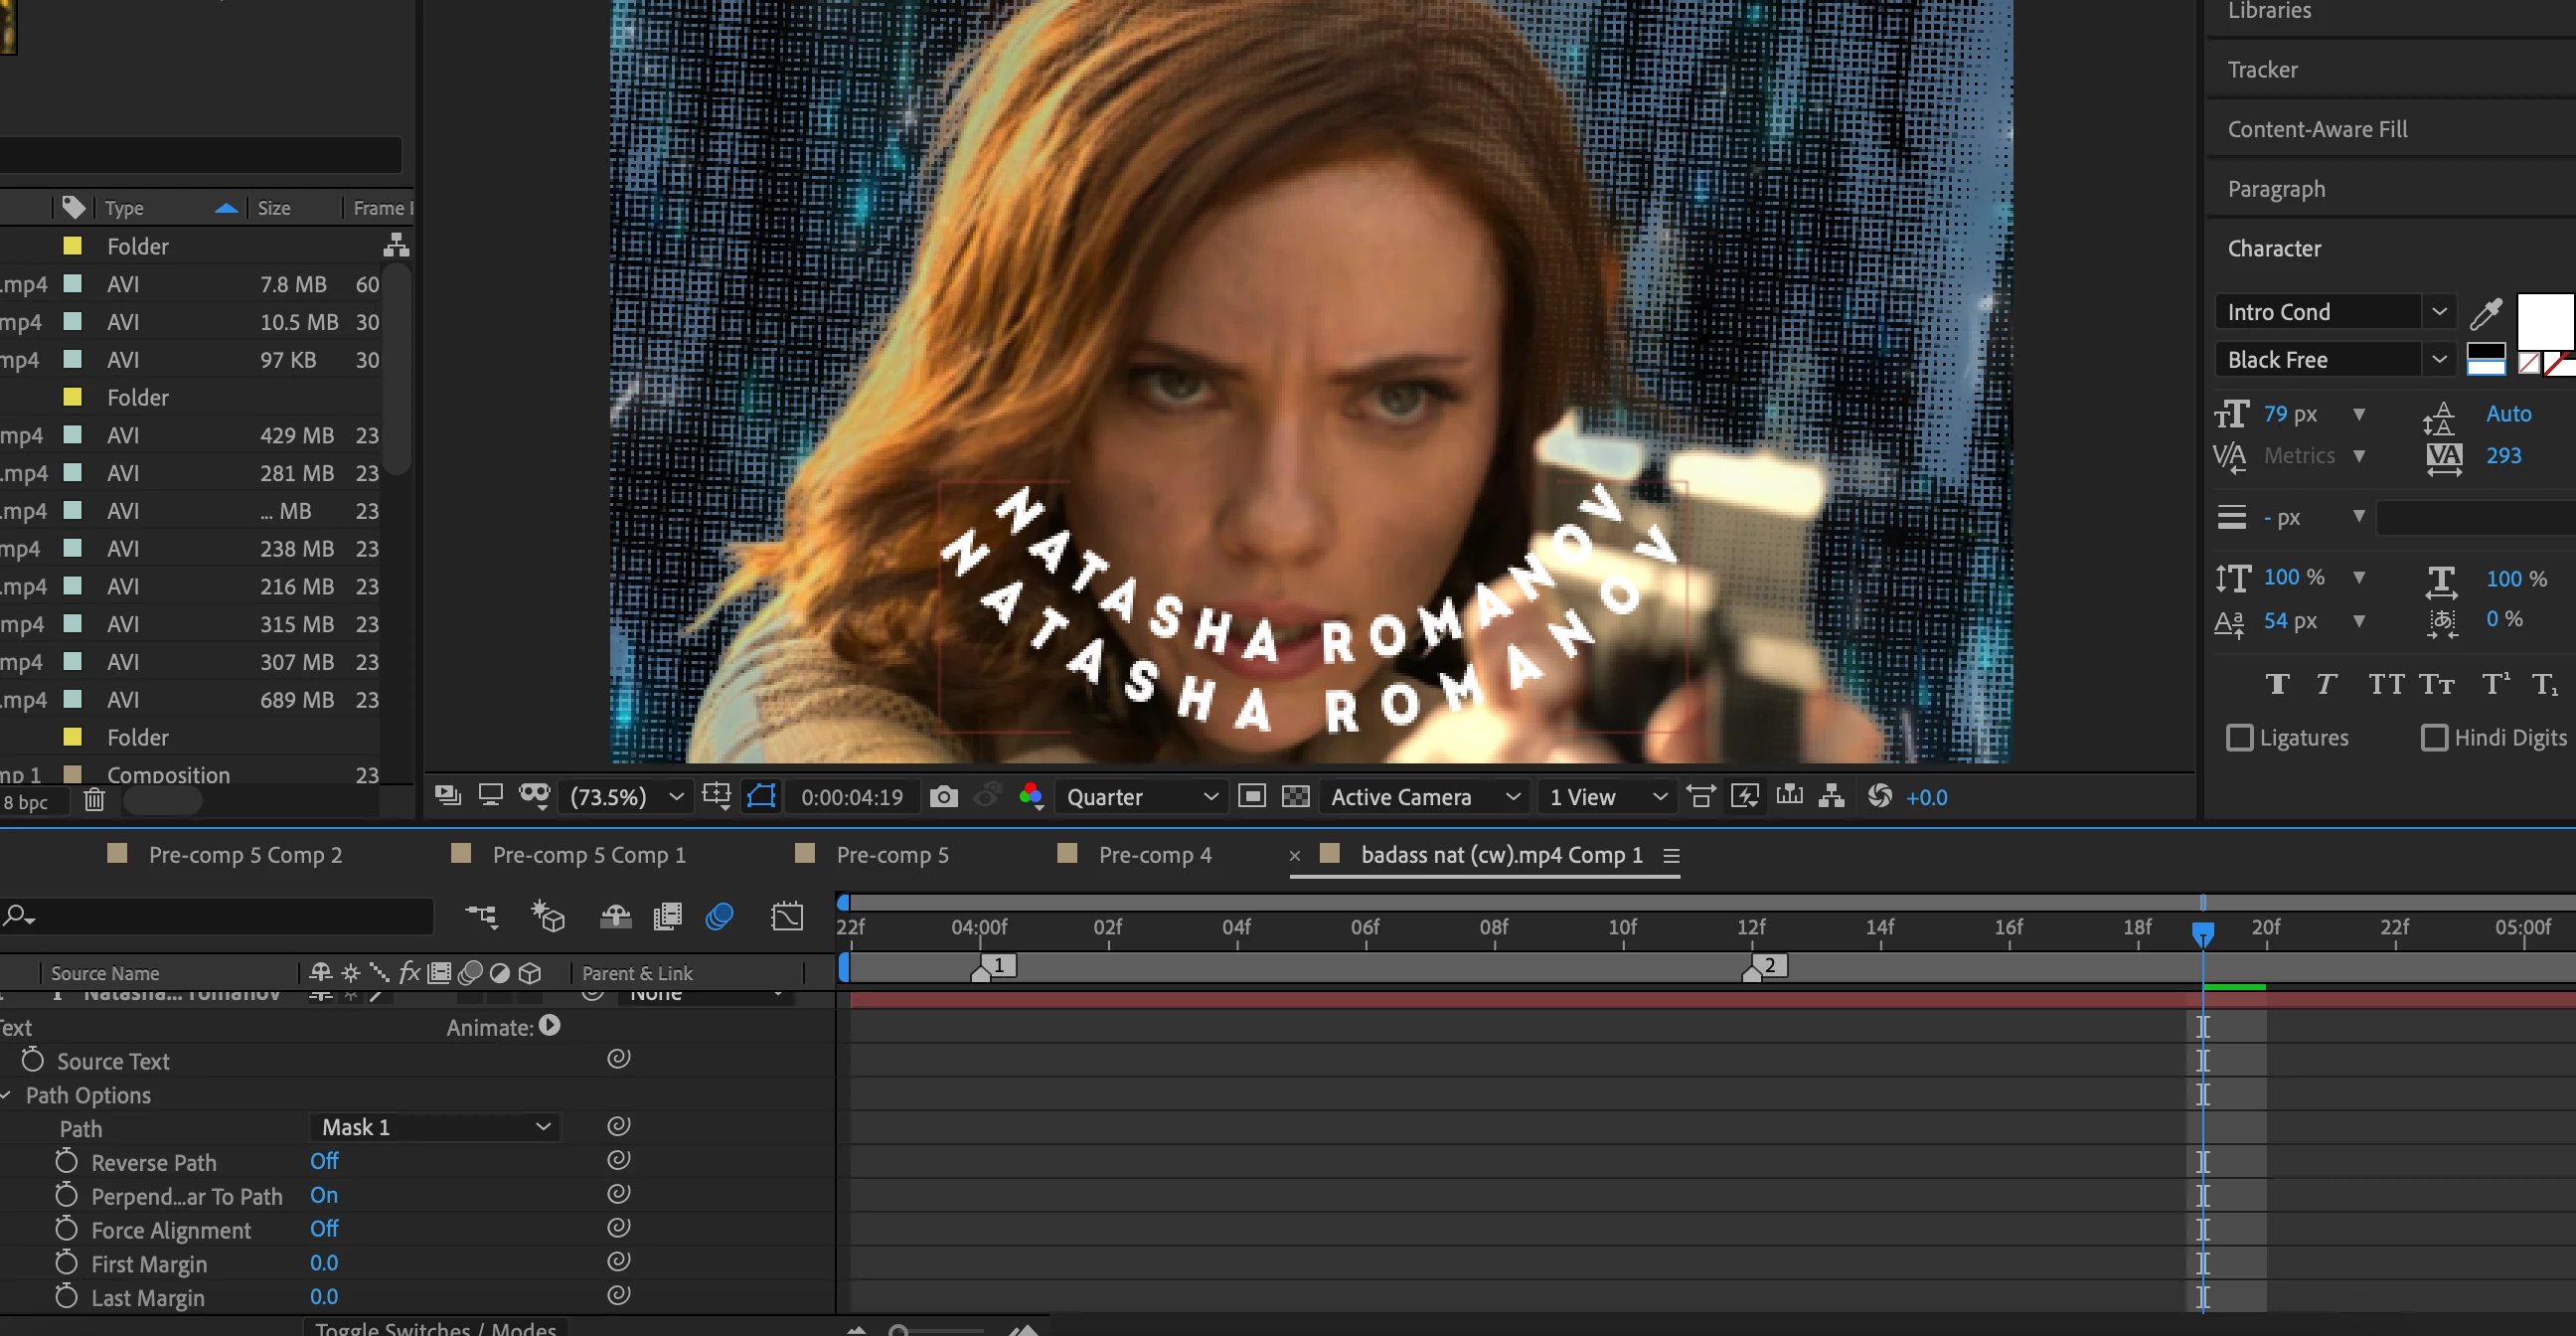Click the eyedropper in Character panel
The height and width of the screenshot is (1336, 2576).
(x=2485, y=313)
